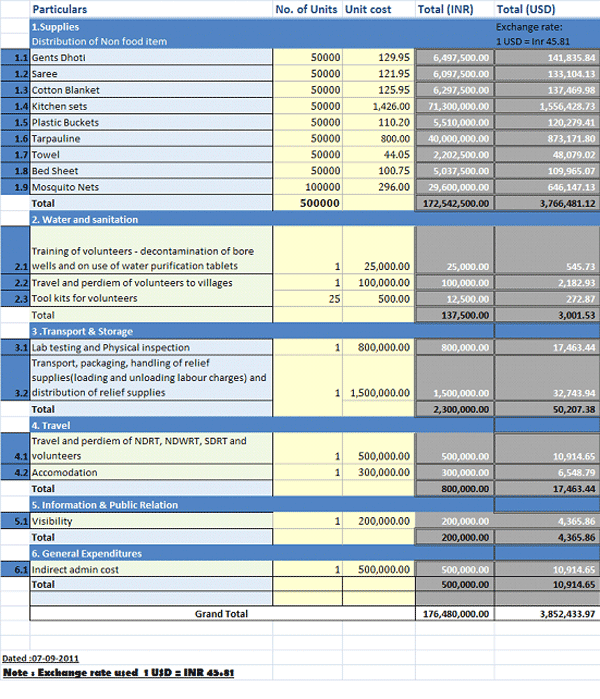
Task: Select the Tarpauline cell
Action: pyautogui.click(x=151, y=139)
